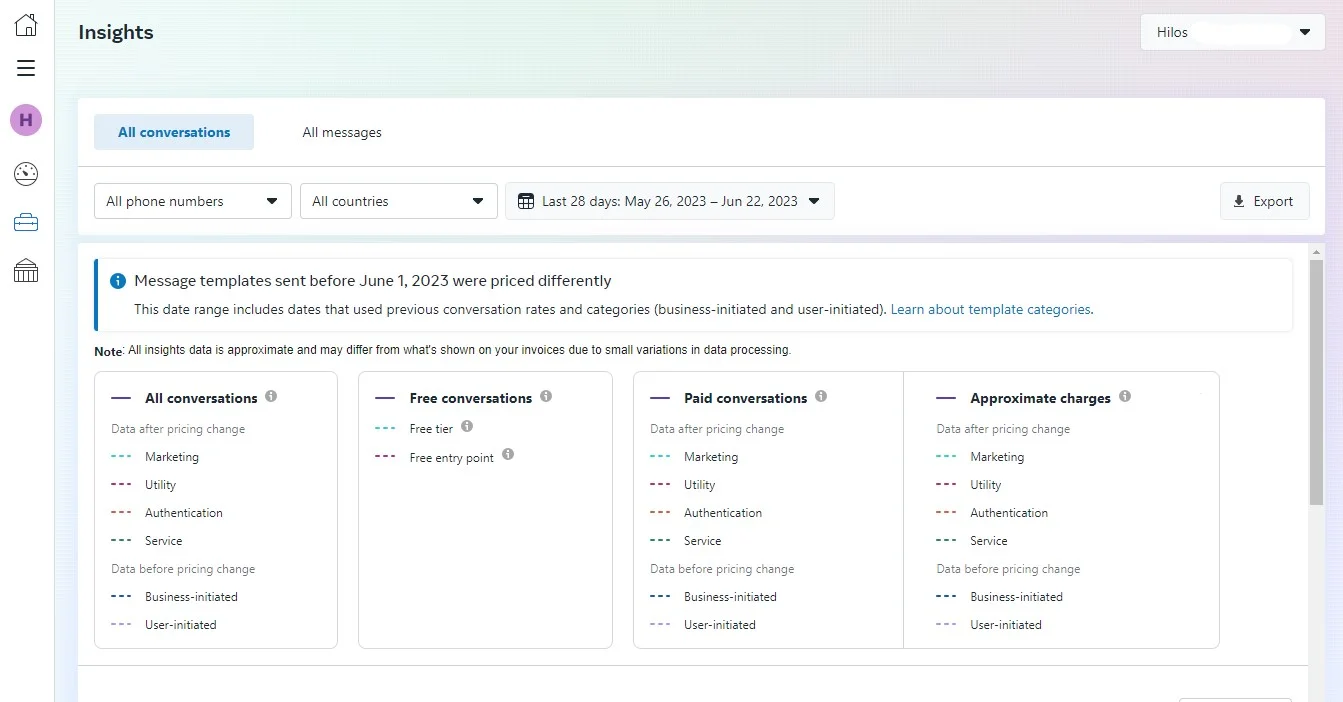The image size is (1343, 702).
Task: Click the Export button
Action: point(1265,201)
